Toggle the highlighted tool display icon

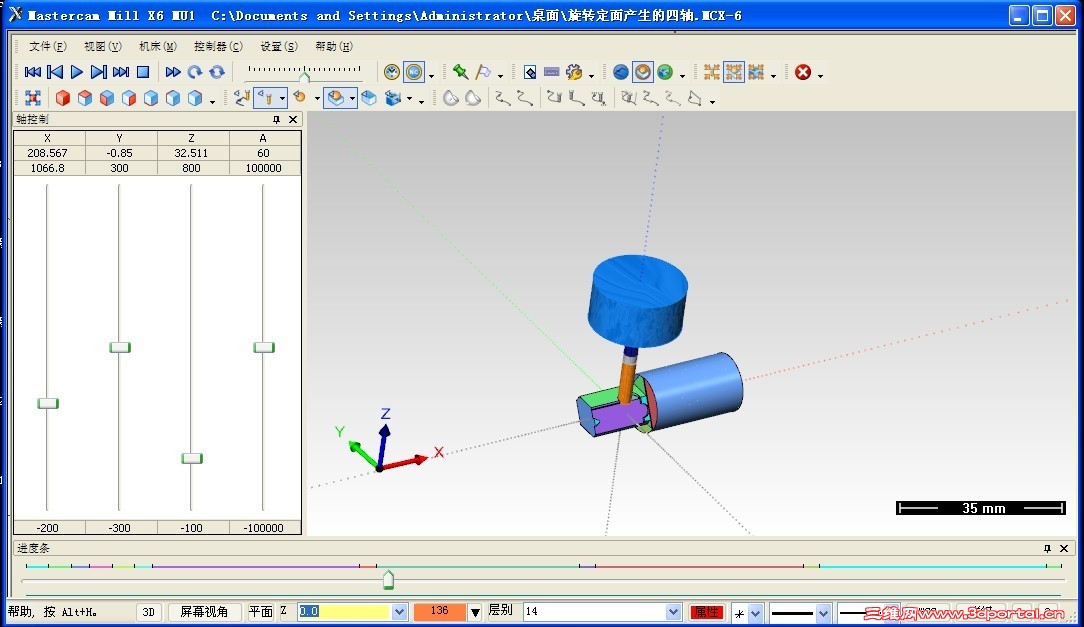(x=266, y=98)
